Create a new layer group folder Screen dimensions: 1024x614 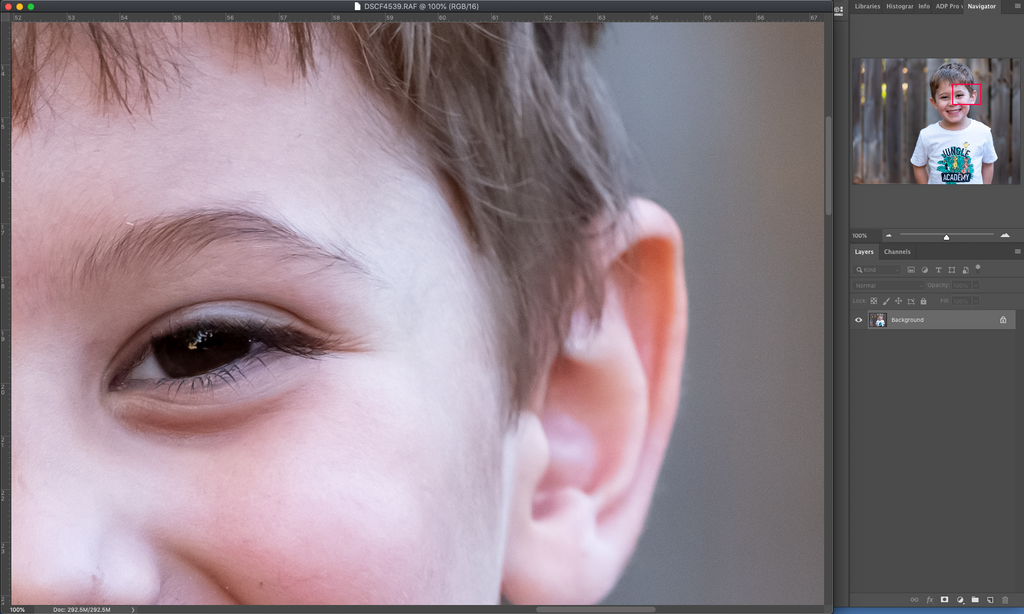tap(974, 600)
